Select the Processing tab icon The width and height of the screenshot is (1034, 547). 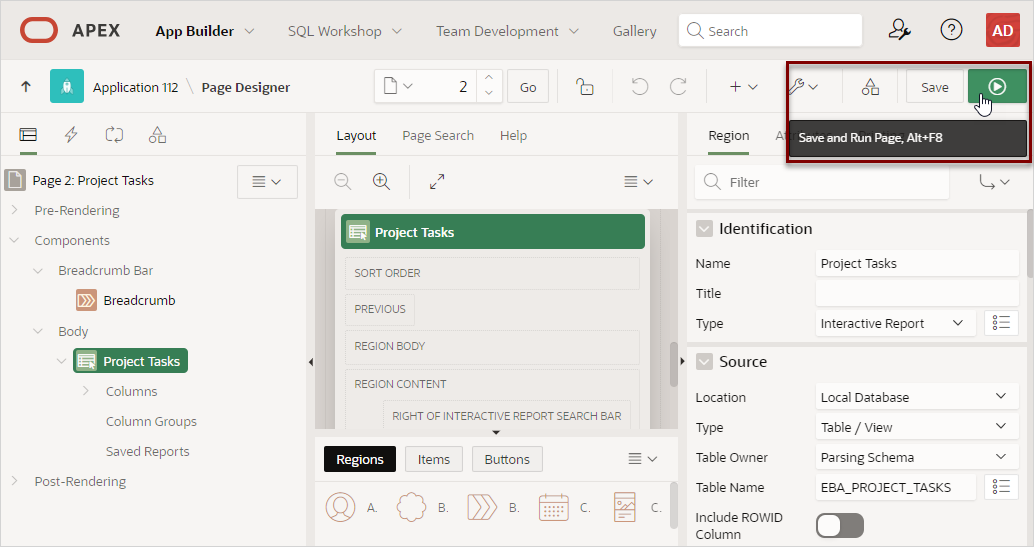point(114,135)
